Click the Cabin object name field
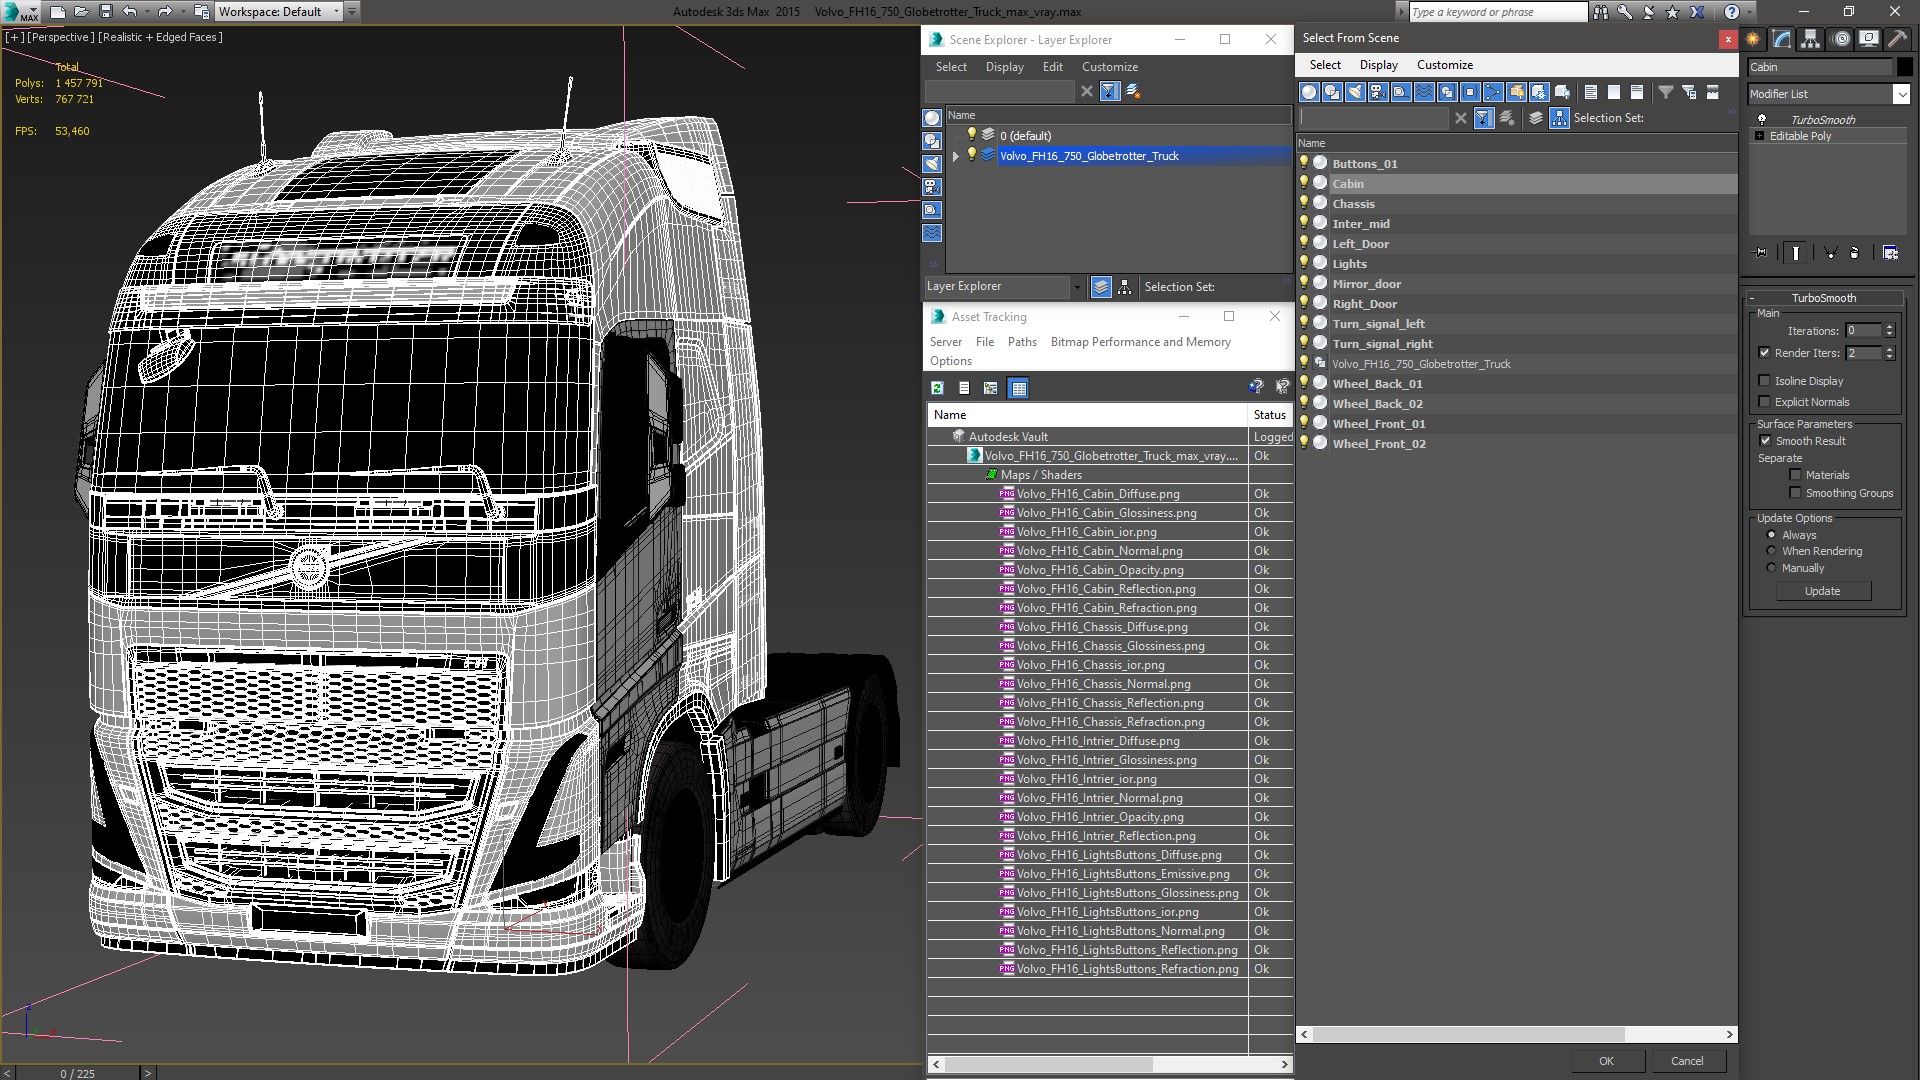 click(x=1819, y=67)
